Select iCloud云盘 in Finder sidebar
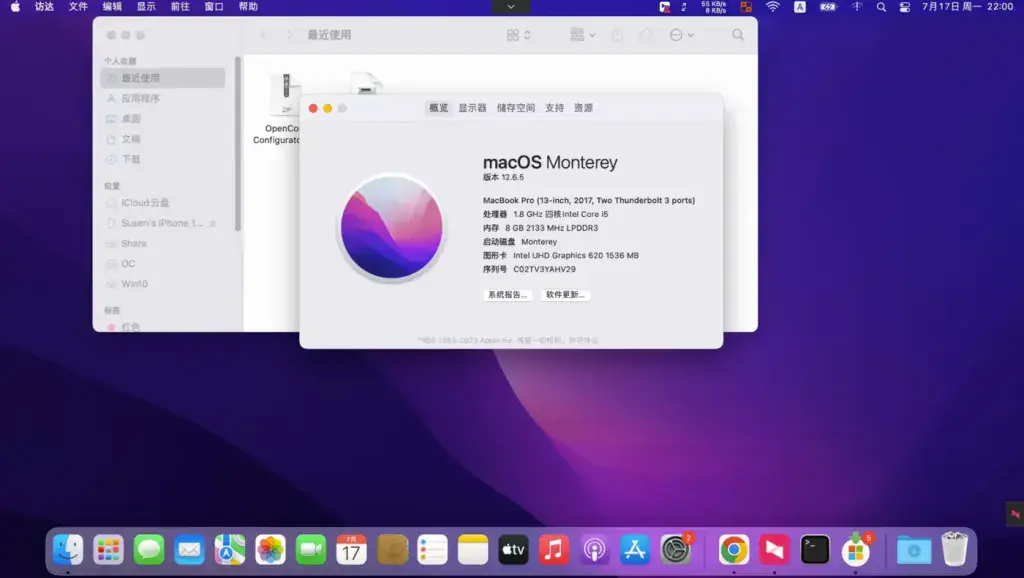1024x578 pixels. click(163, 202)
